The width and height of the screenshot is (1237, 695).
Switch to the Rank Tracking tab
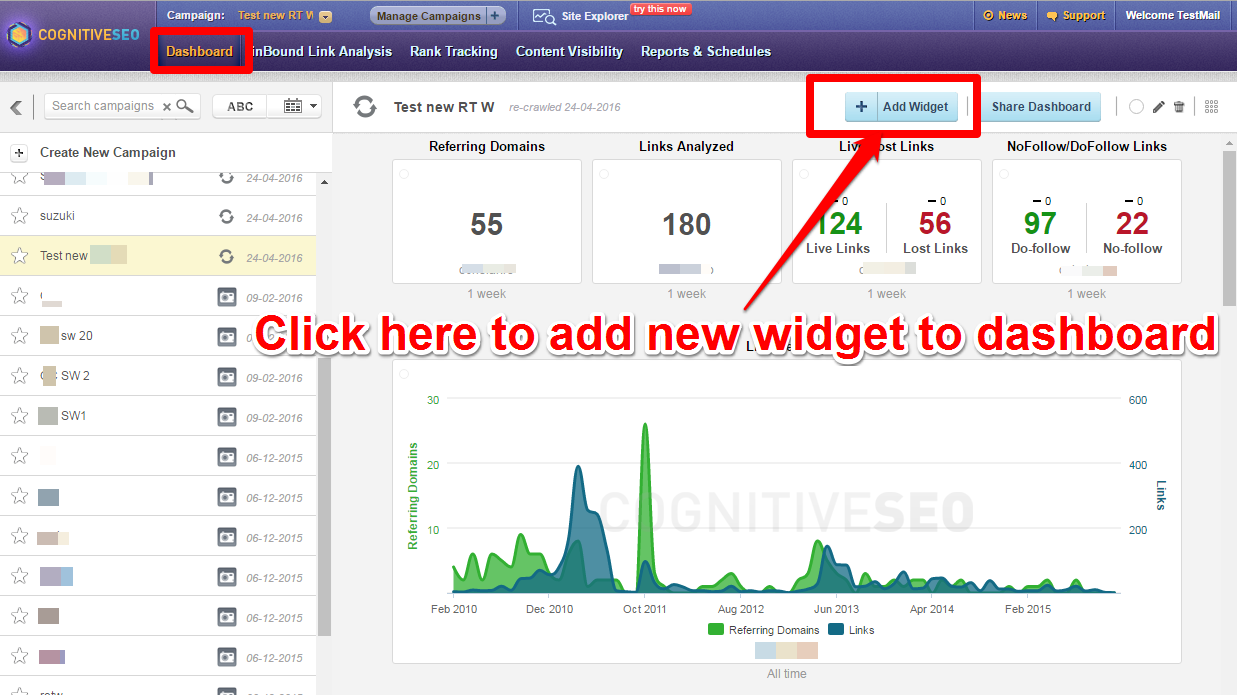453,51
